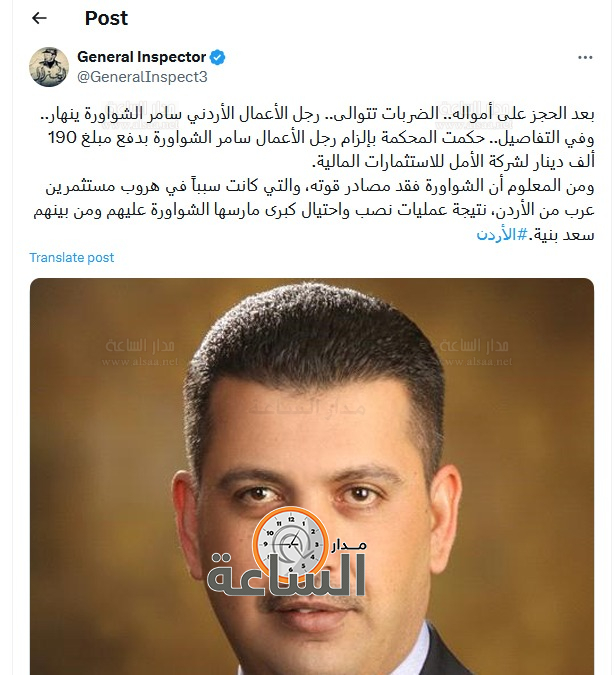The height and width of the screenshot is (675, 614).
Task: Click the faded مدار الساعة watermark on forehead
Action: (x=307, y=406)
